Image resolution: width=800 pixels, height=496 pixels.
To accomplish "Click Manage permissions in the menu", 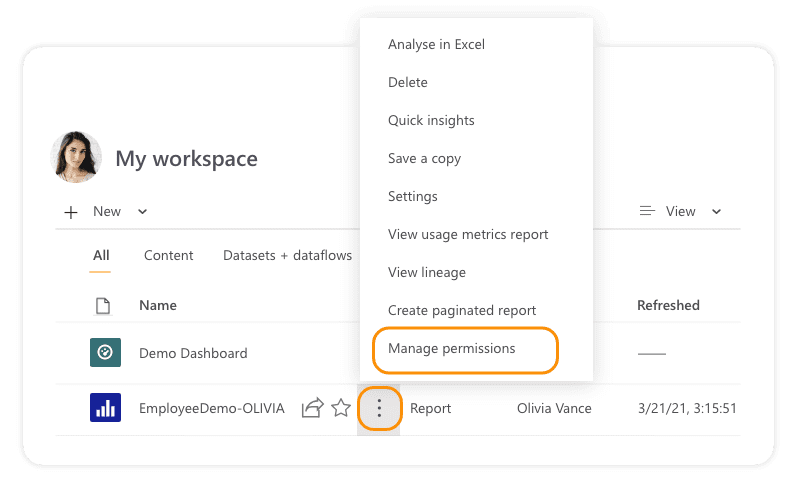I will tap(452, 349).
